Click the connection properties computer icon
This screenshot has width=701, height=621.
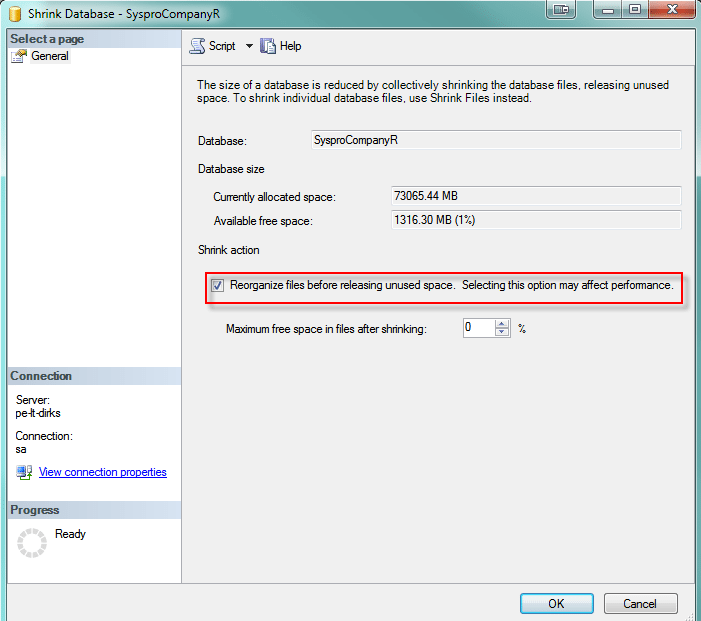tap(24, 472)
